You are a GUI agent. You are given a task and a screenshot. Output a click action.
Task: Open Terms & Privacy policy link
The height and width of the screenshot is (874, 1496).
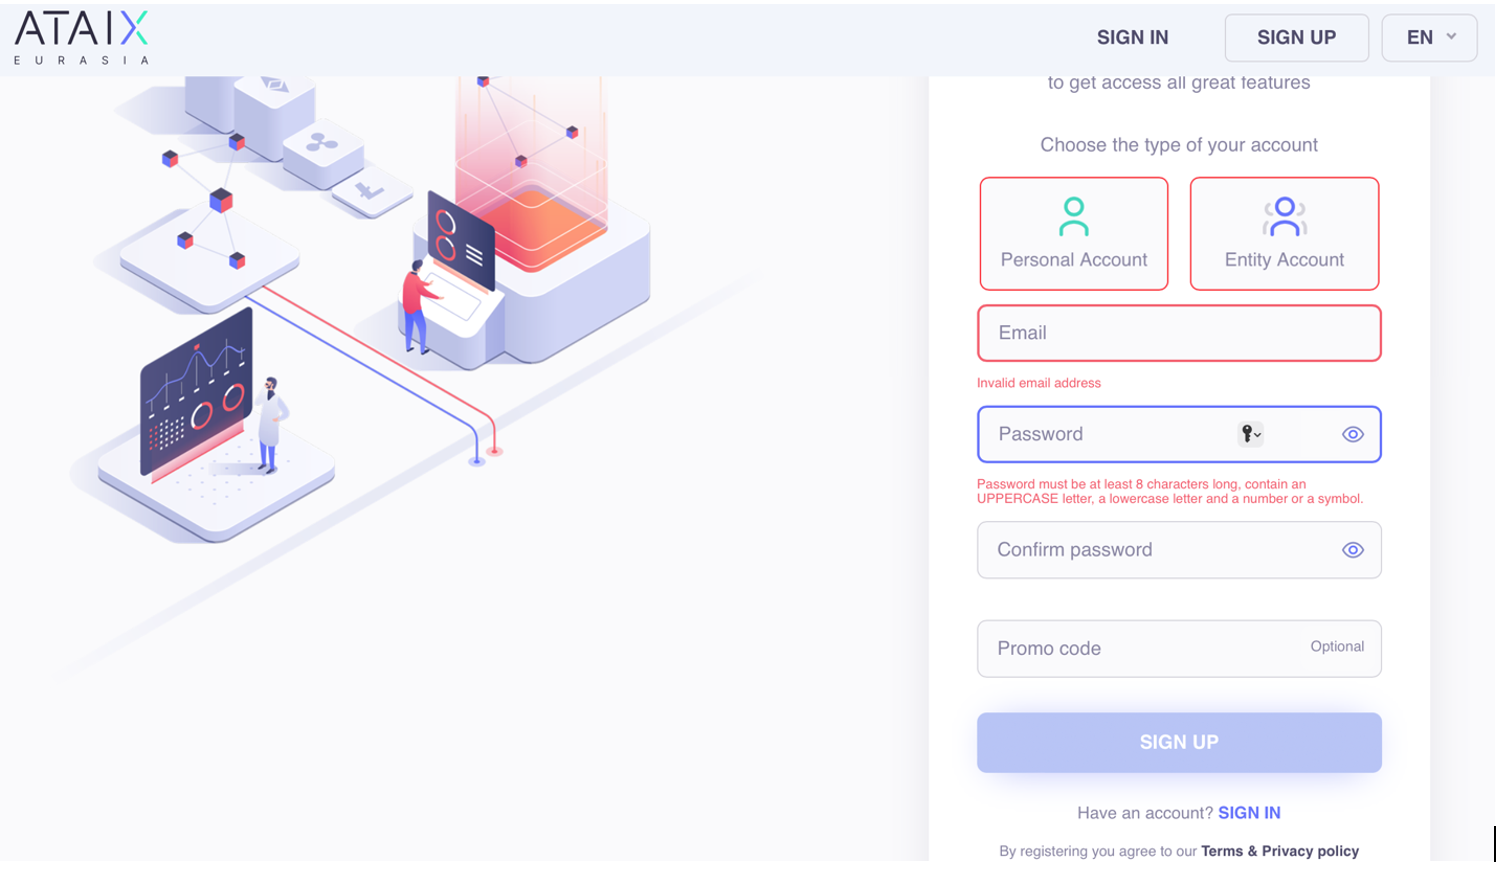[1279, 851]
